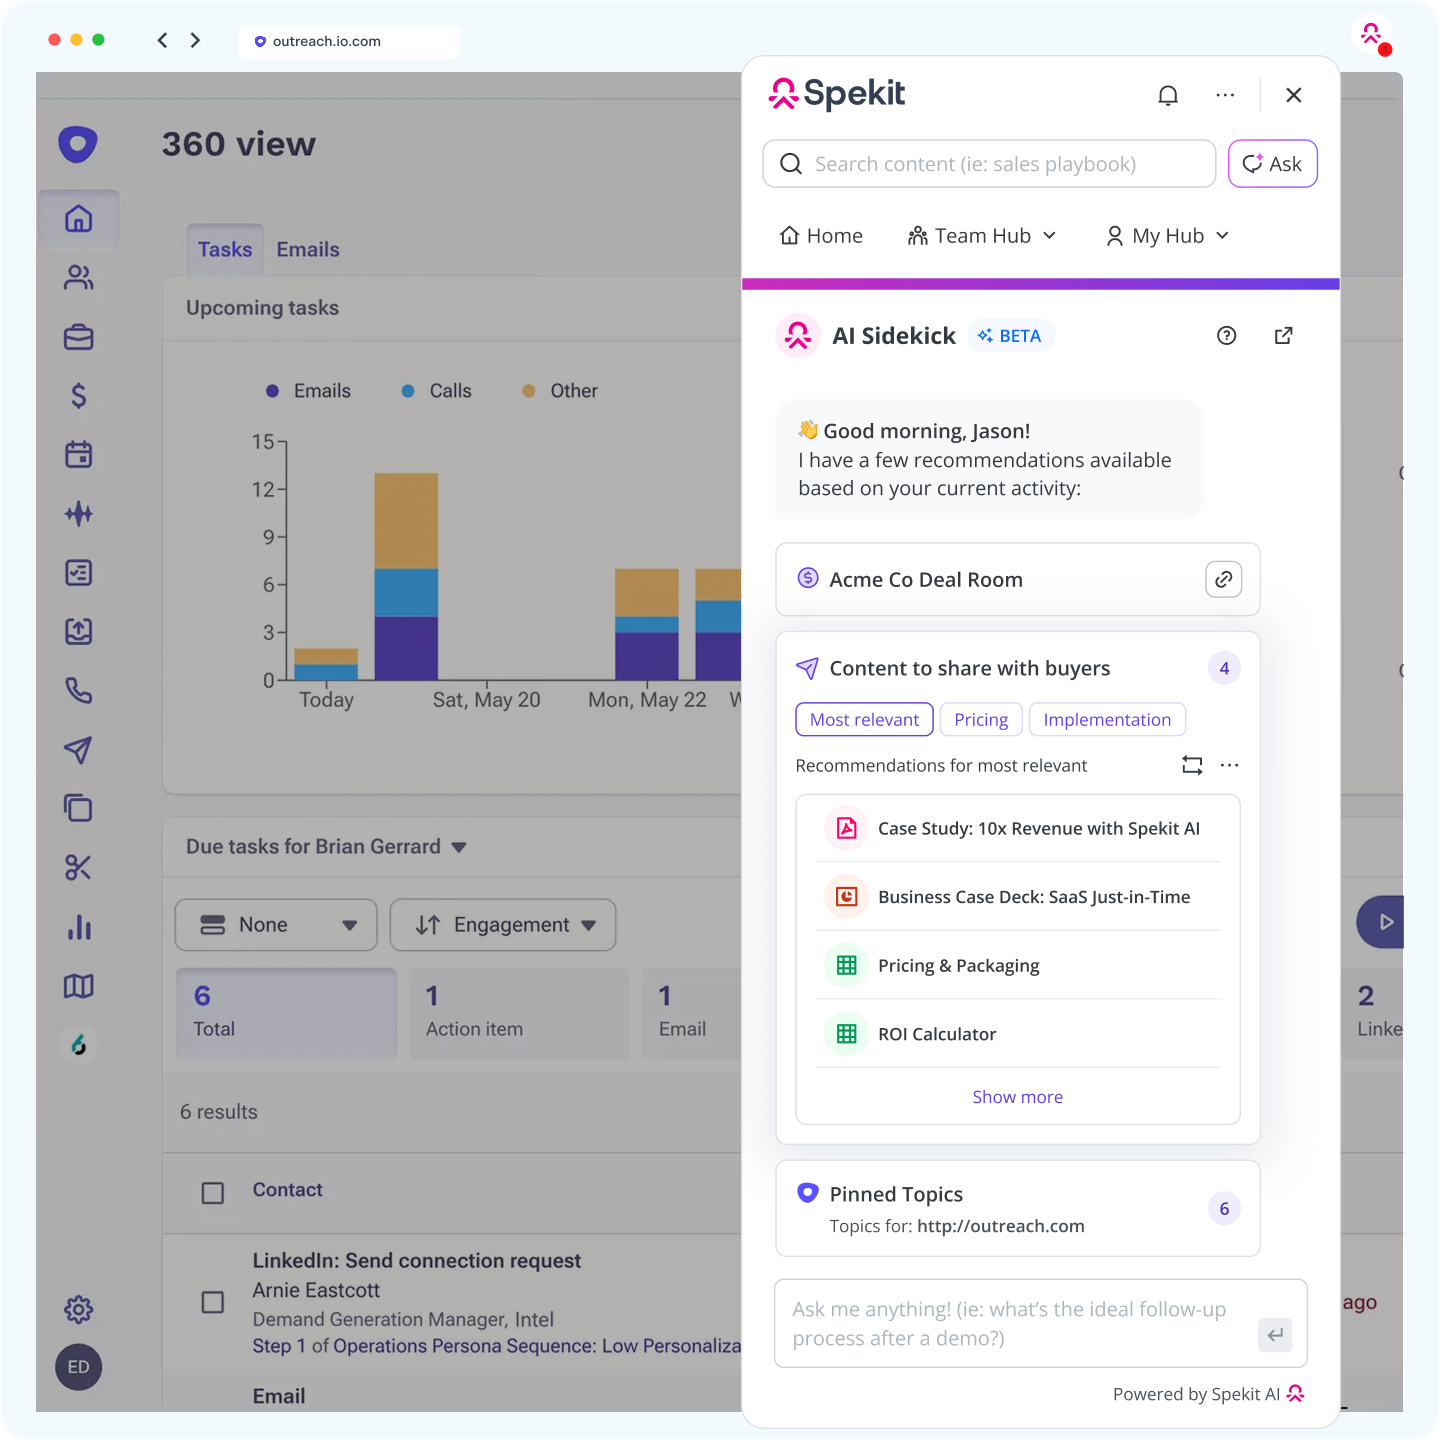The width and height of the screenshot is (1440, 1440).
Task: Open the dollar sign opportunities icon
Action: click(78, 396)
